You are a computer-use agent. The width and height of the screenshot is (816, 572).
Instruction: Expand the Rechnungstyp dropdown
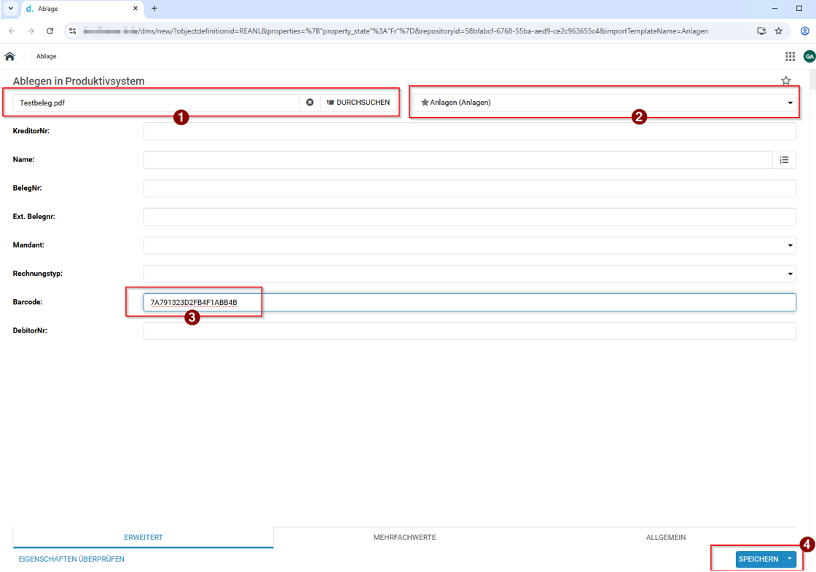tap(469, 274)
